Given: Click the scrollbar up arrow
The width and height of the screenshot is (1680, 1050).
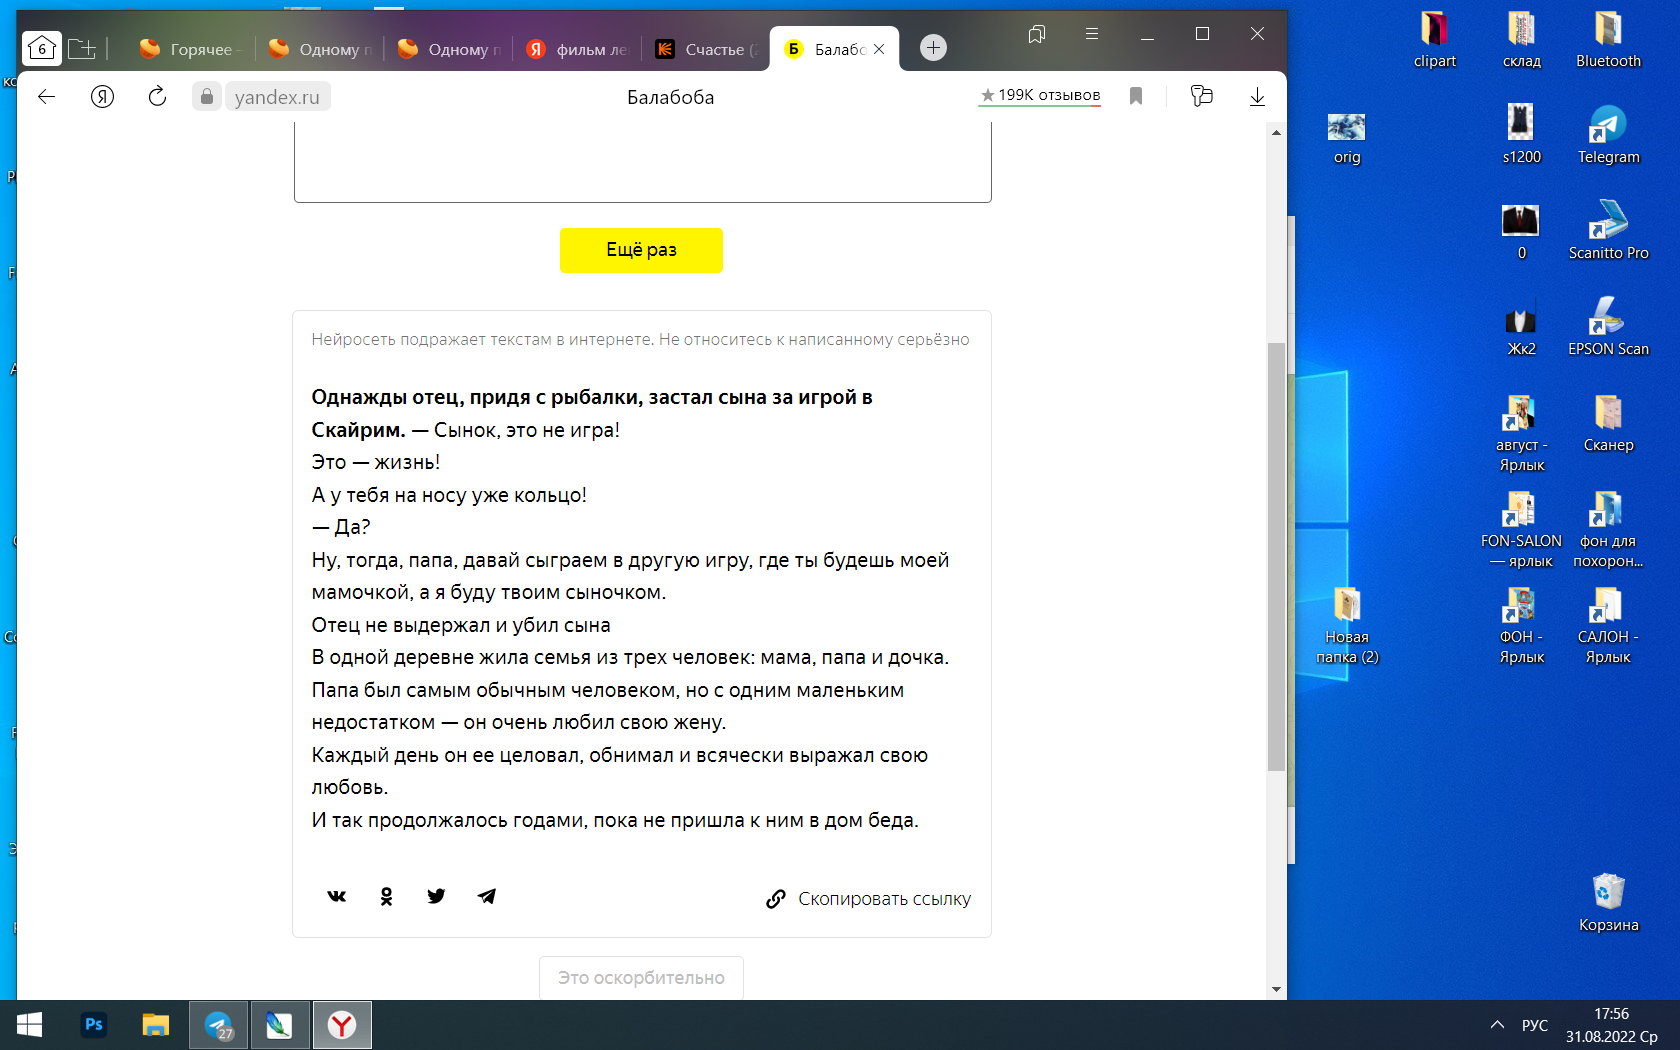Looking at the screenshot, I should point(1276,132).
